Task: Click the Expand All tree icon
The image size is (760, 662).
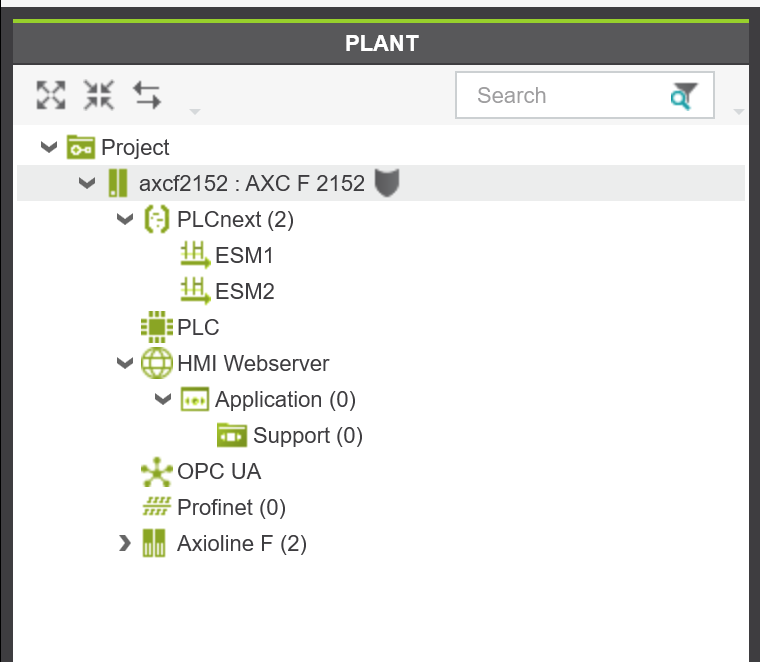Action: [51, 95]
